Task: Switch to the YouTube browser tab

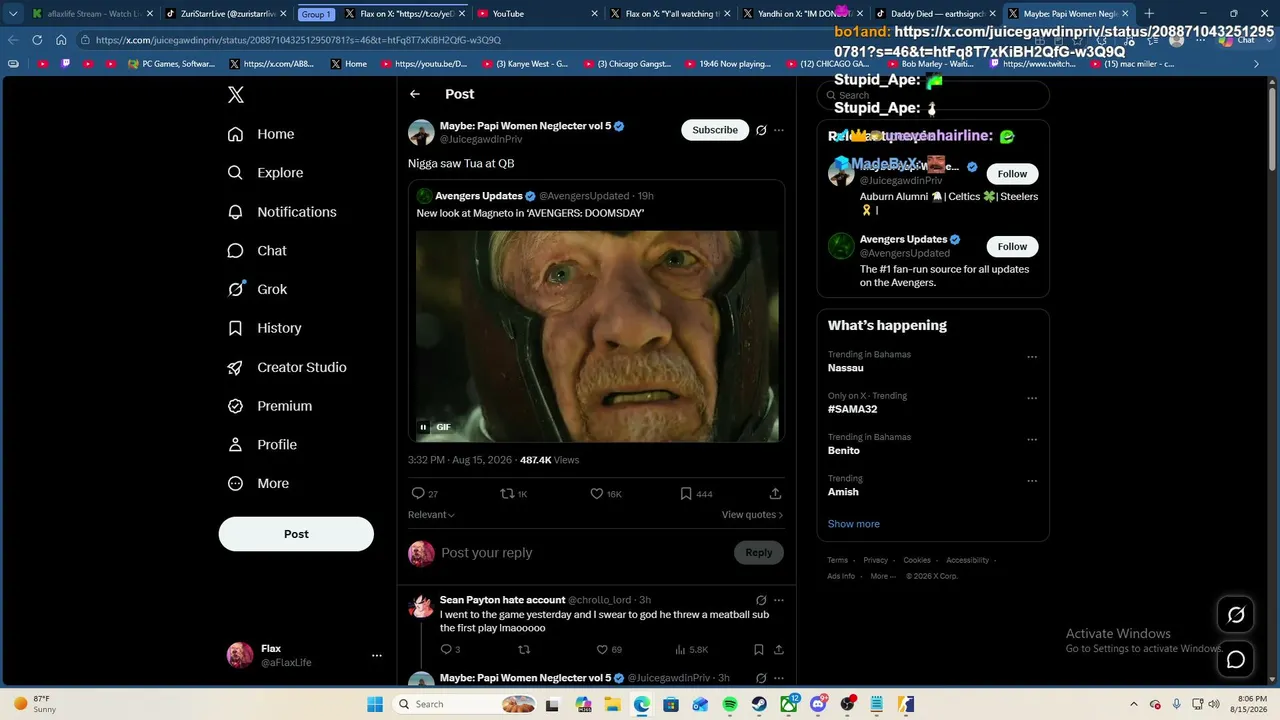Action: coord(535,14)
